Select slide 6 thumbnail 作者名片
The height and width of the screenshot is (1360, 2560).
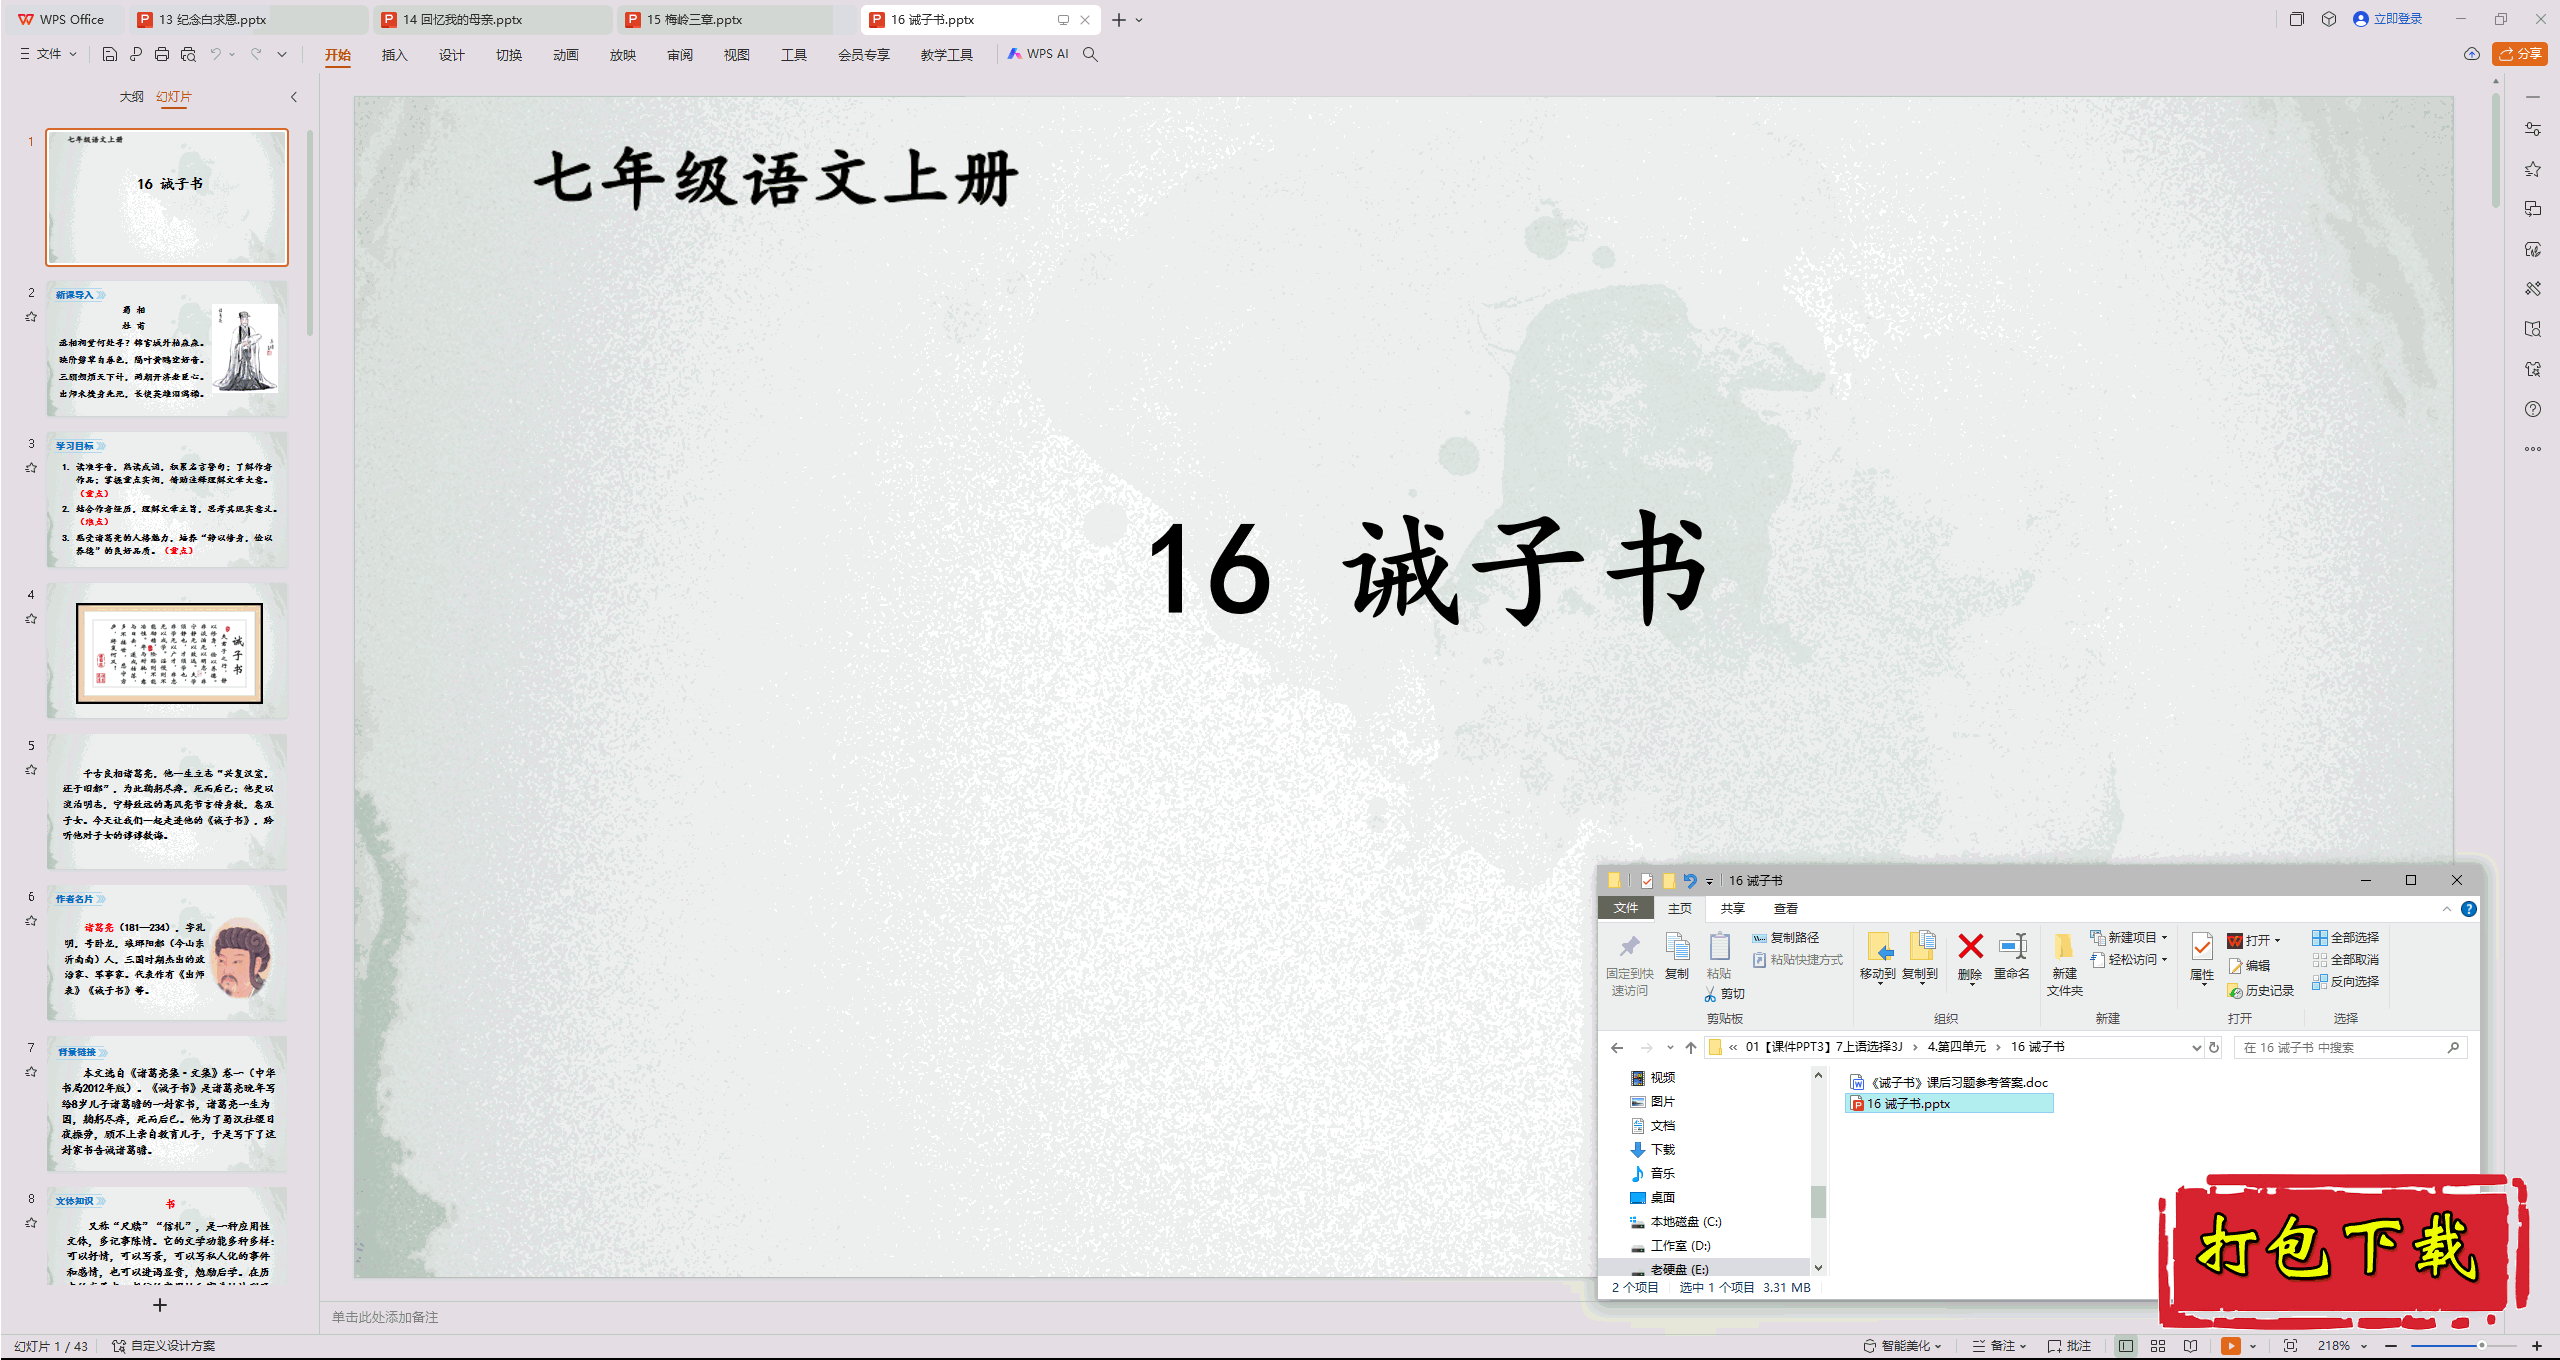[x=167, y=952]
